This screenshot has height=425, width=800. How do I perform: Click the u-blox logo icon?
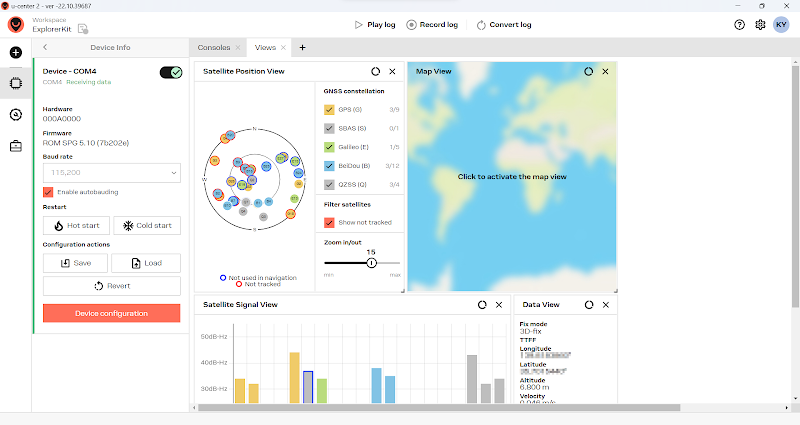coord(16,24)
